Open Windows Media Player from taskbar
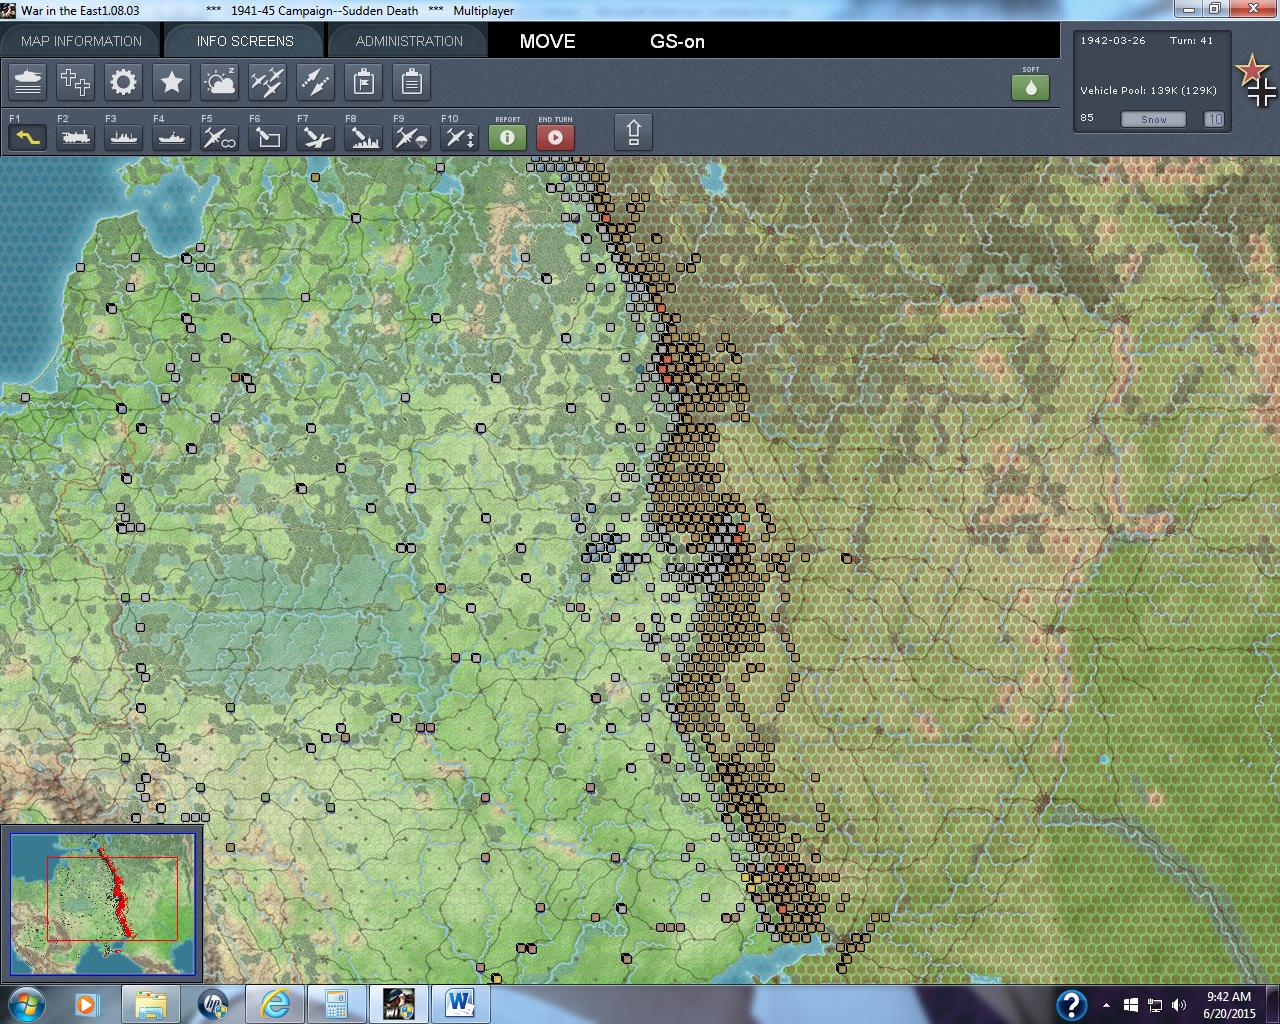1280x1024 pixels. (x=87, y=1004)
